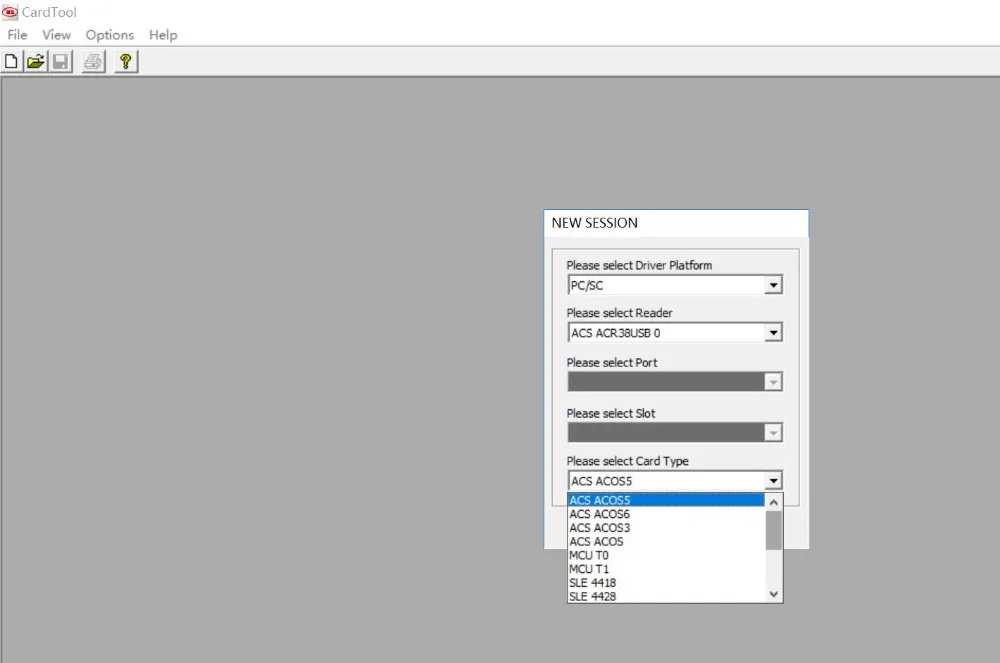Click the New session toolbar icon
This screenshot has width=1000, height=663.
click(x=11, y=62)
